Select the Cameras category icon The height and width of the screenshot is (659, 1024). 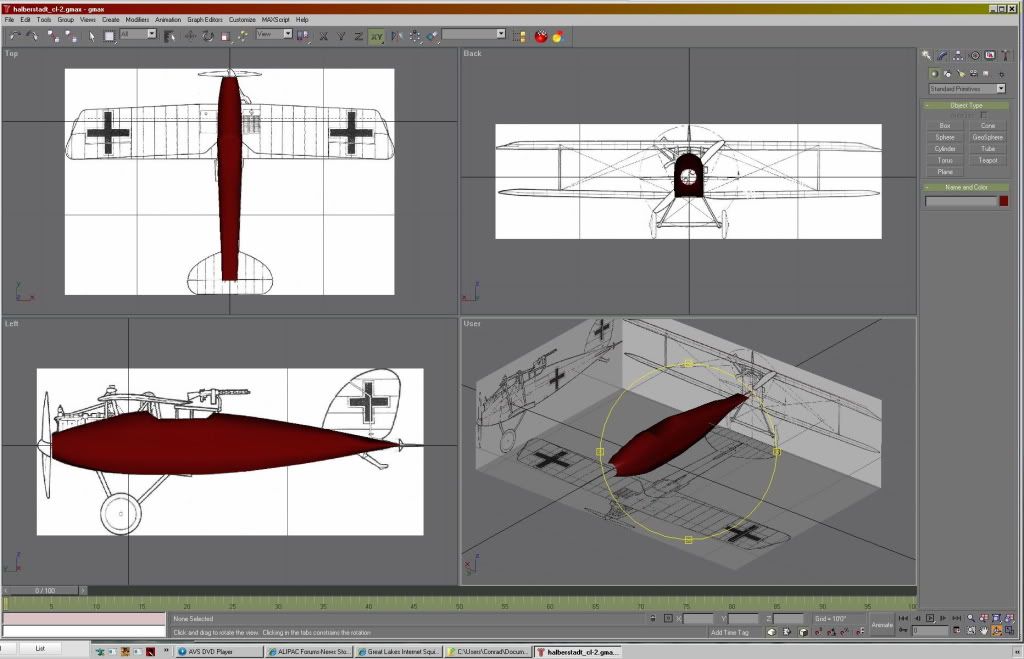974,74
